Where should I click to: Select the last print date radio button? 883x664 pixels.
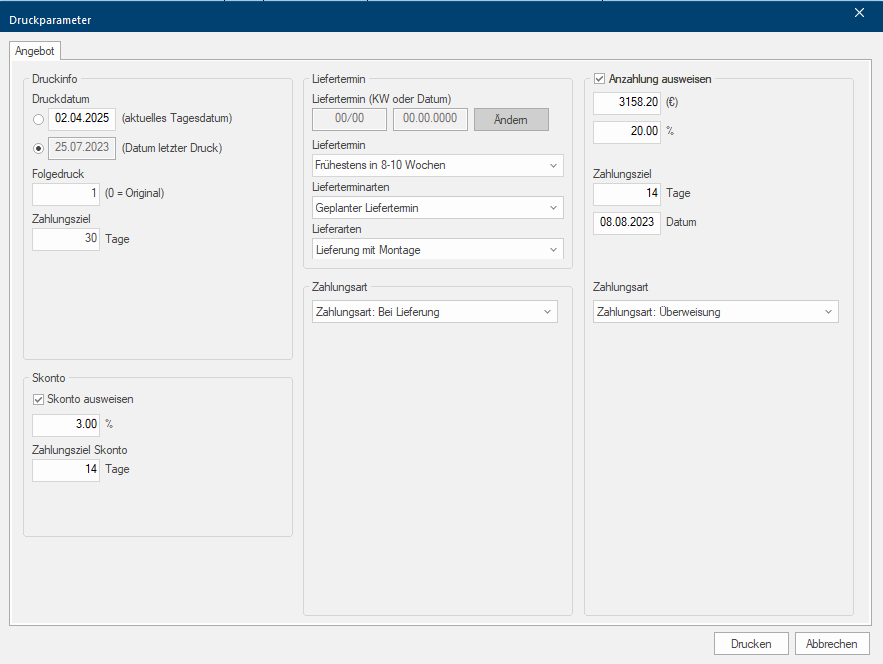39,149
